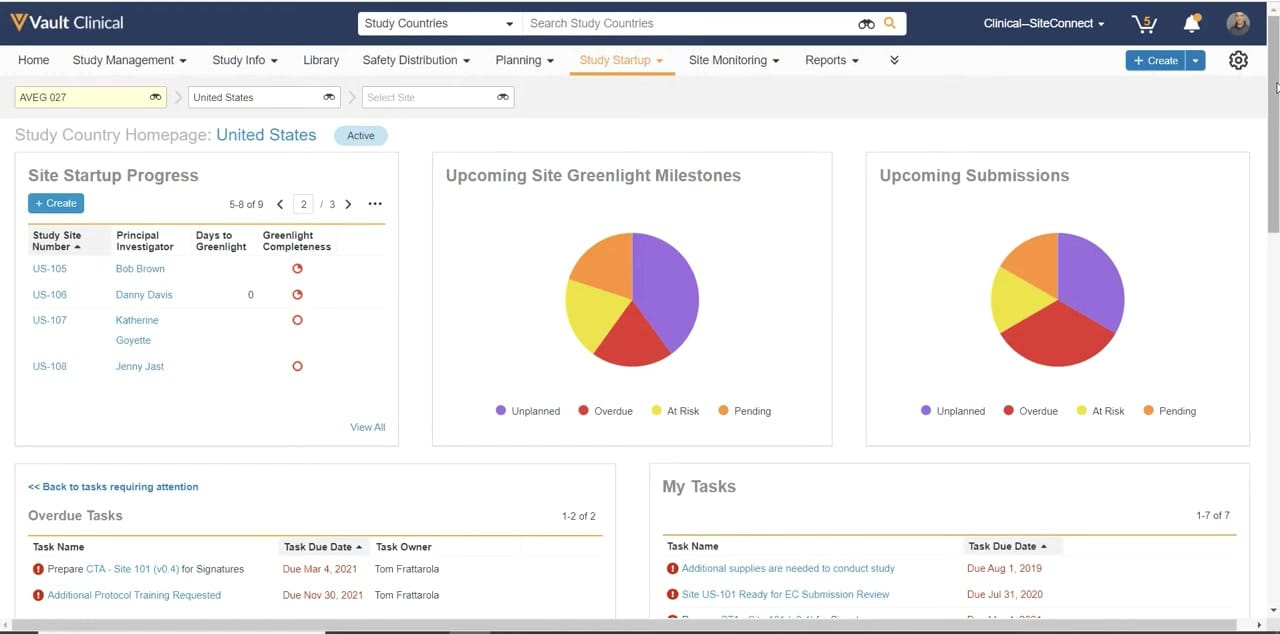Open study site US-105 link
Viewport: 1280px width, 634px height.
pyautogui.click(x=50, y=269)
